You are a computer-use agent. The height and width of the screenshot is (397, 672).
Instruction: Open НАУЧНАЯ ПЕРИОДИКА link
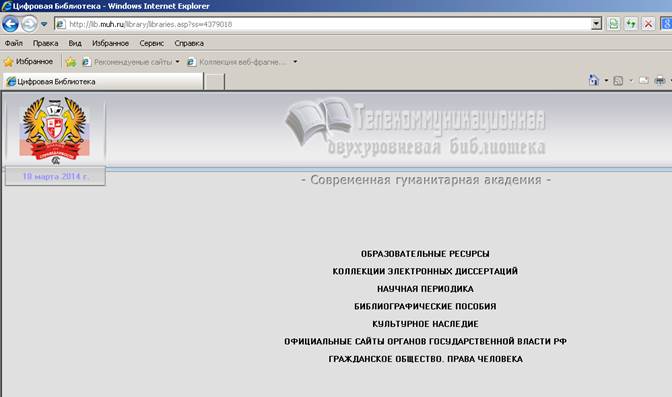click(425, 289)
